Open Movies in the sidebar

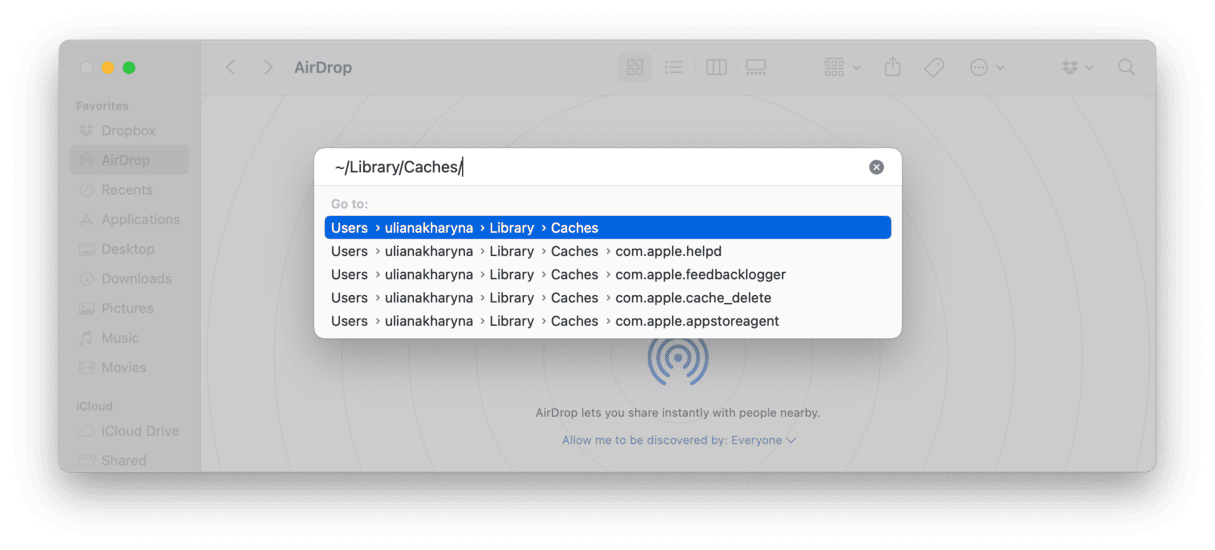128,368
